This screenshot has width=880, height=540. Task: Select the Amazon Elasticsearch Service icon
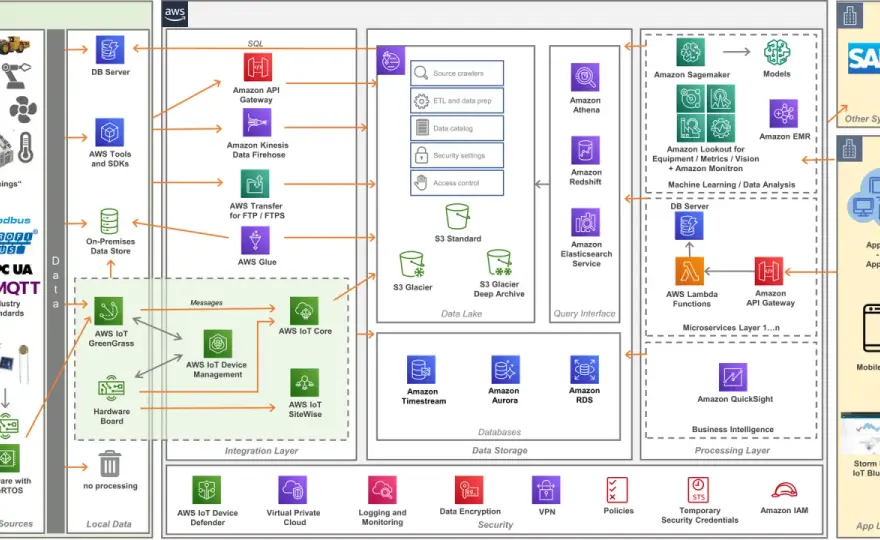585,222
